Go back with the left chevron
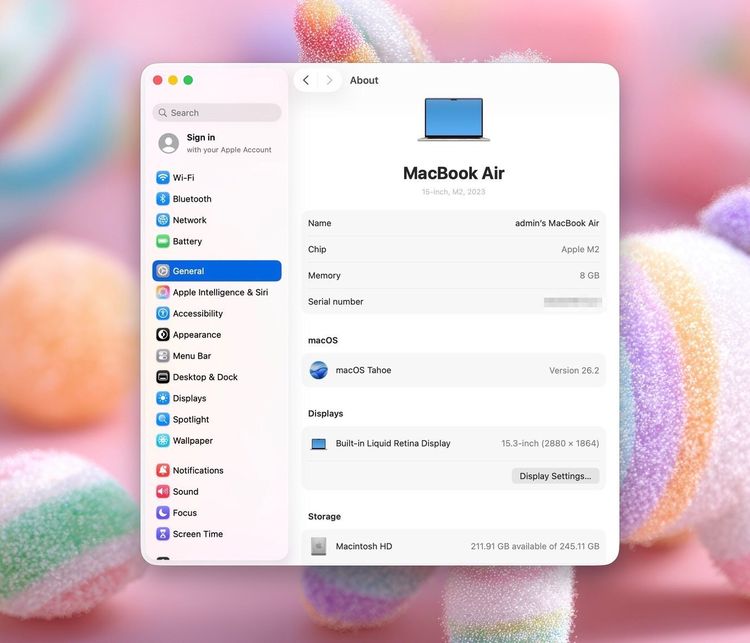This screenshot has height=643, width=750. (x=306, y=80)
